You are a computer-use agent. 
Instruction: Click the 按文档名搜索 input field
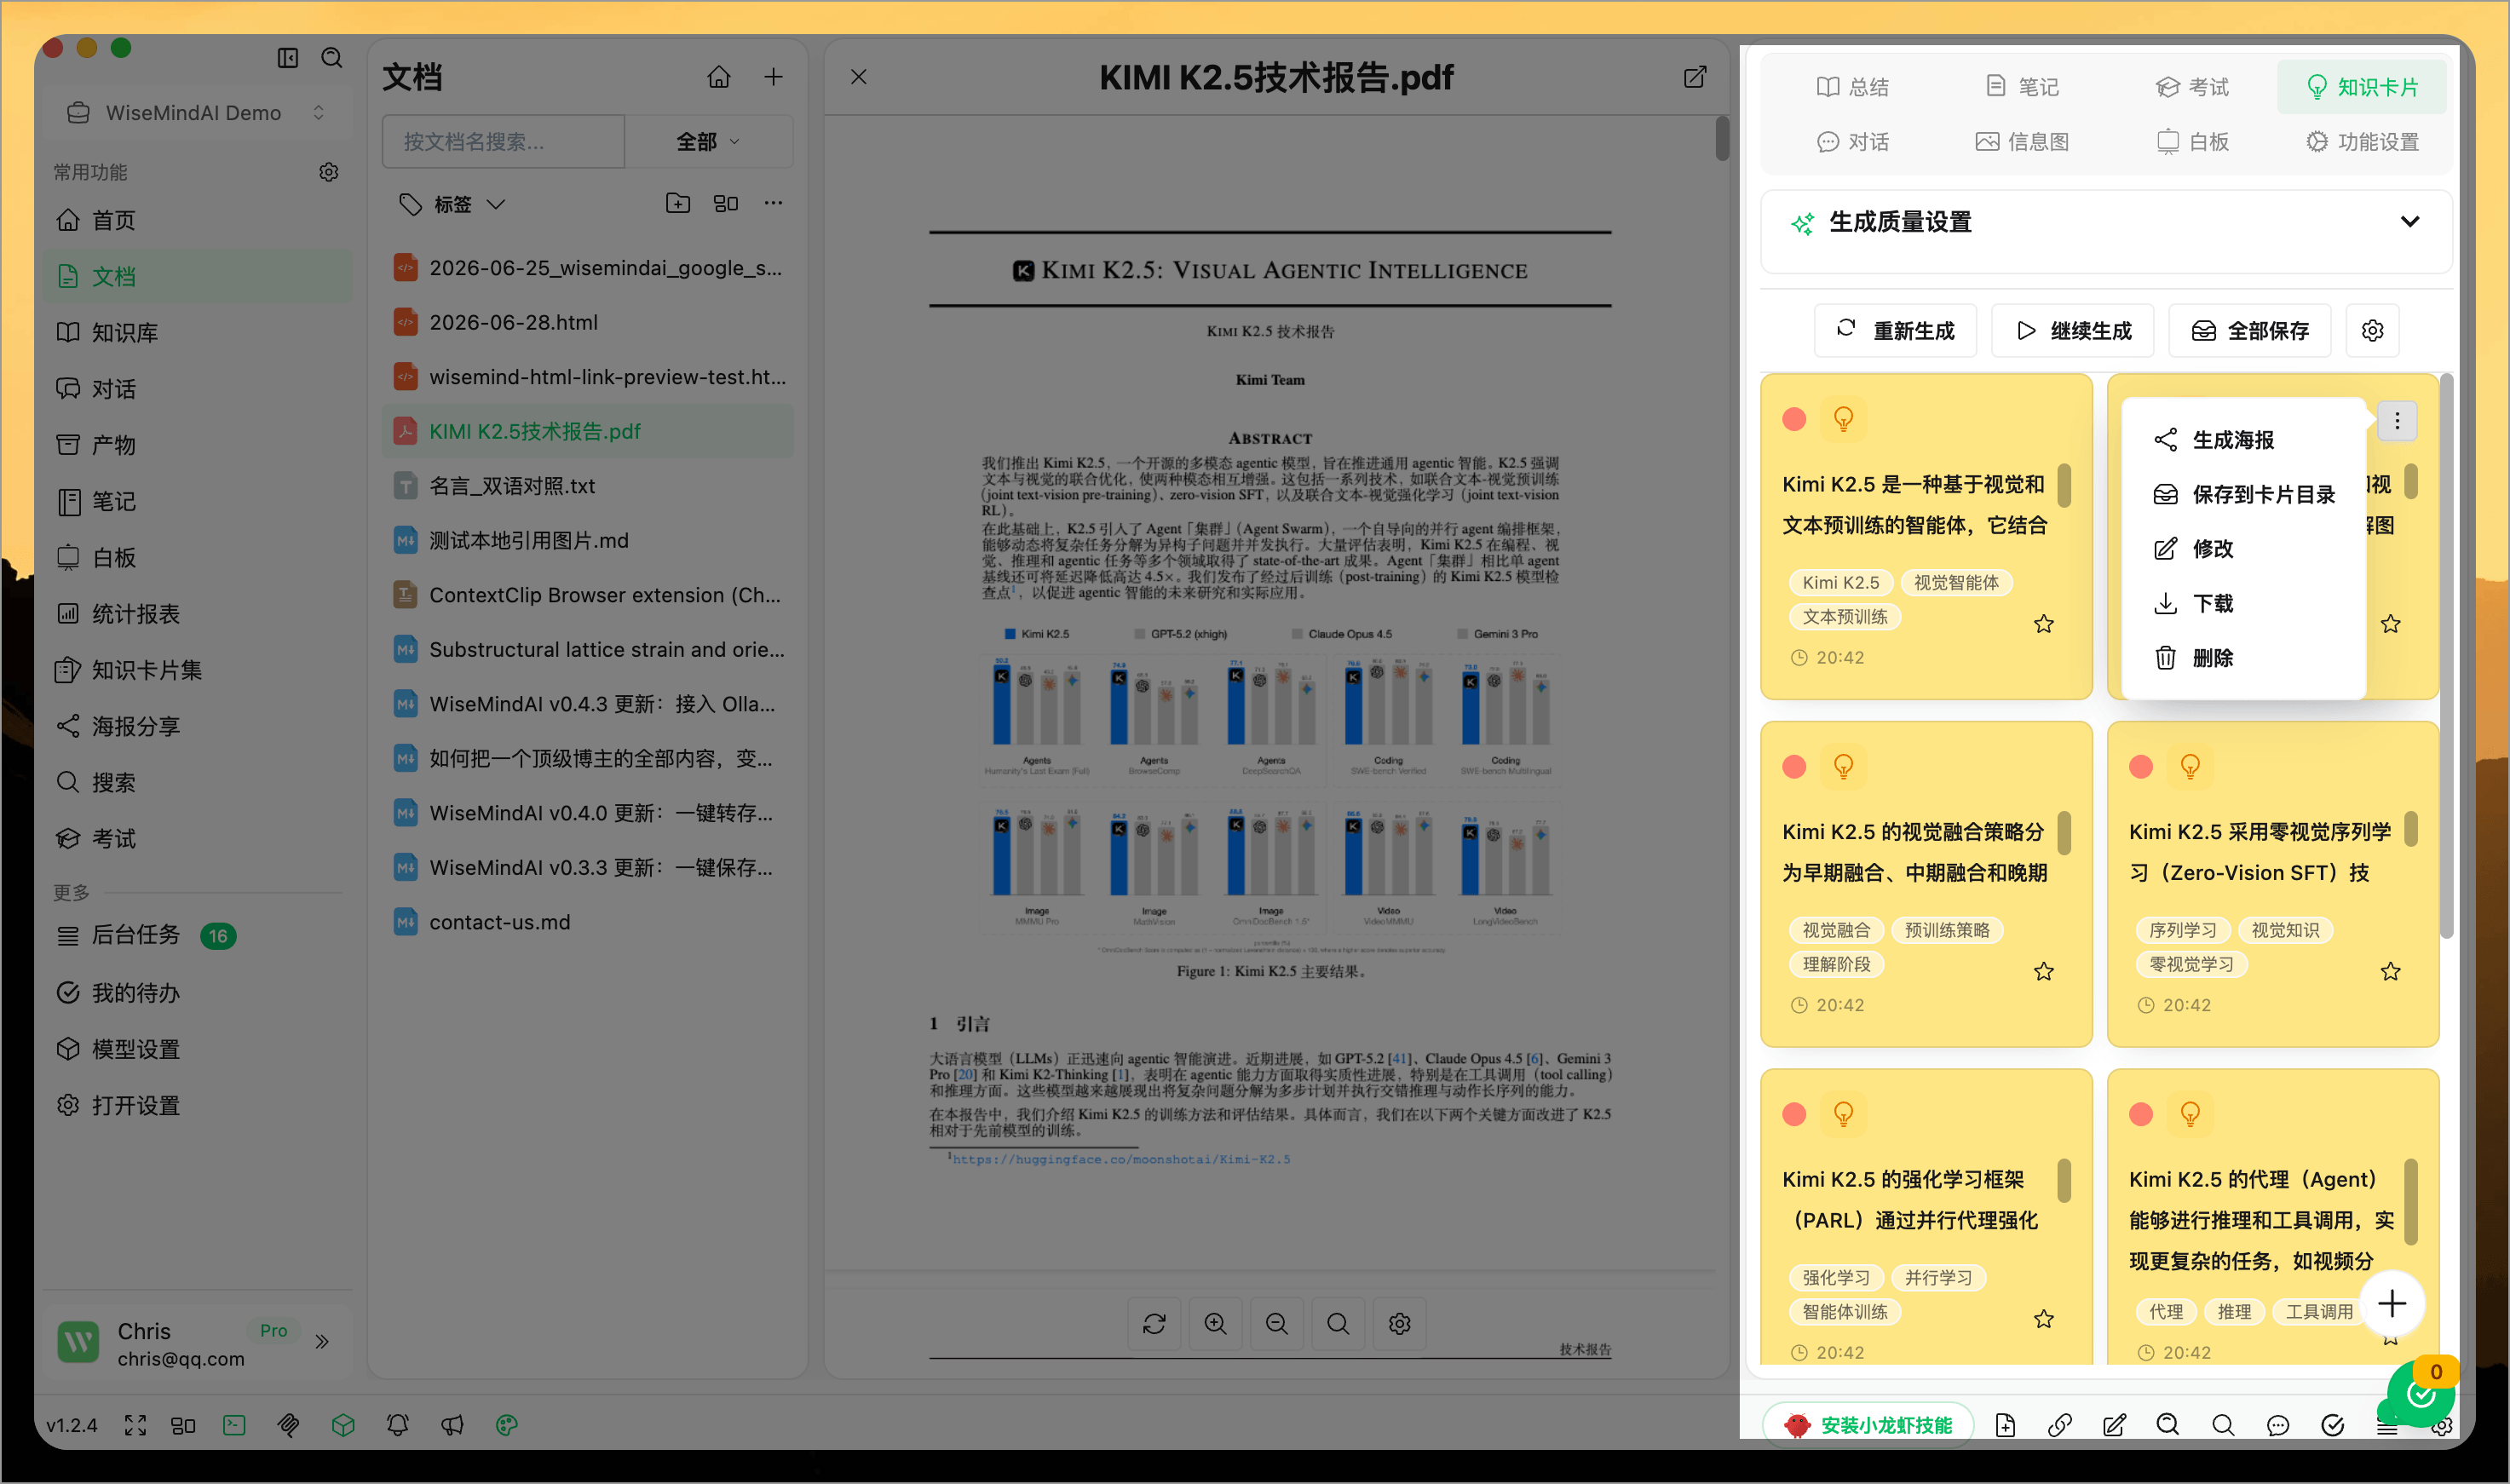503,141
